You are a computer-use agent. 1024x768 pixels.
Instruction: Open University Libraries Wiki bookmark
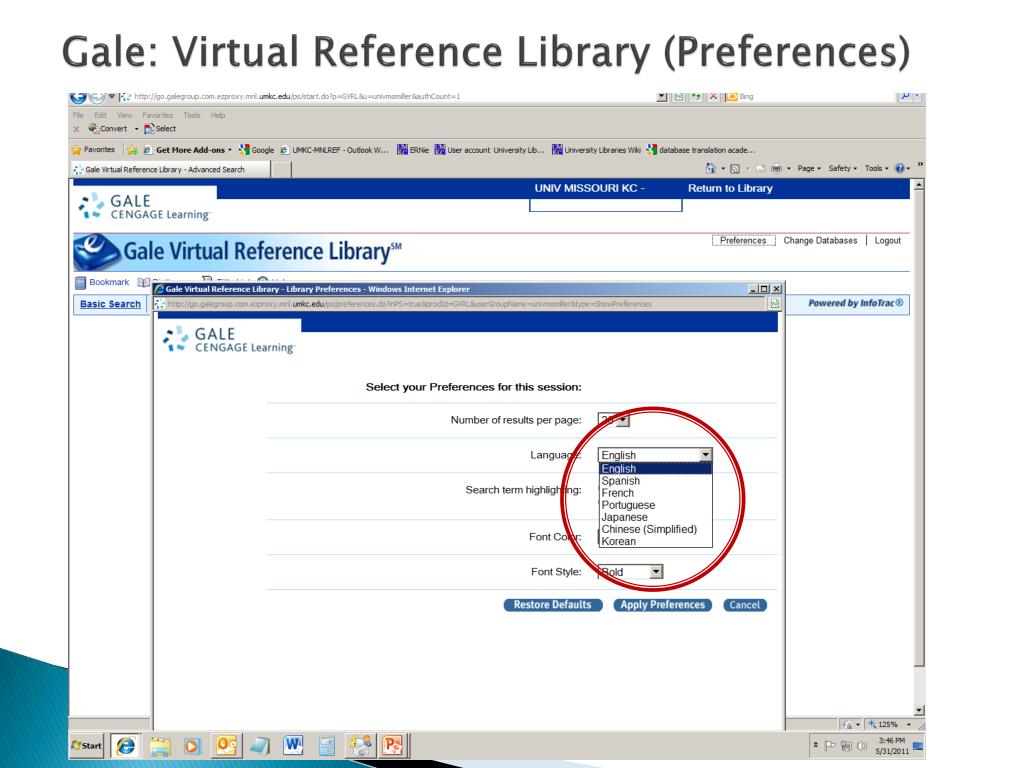tap(596, 150)
